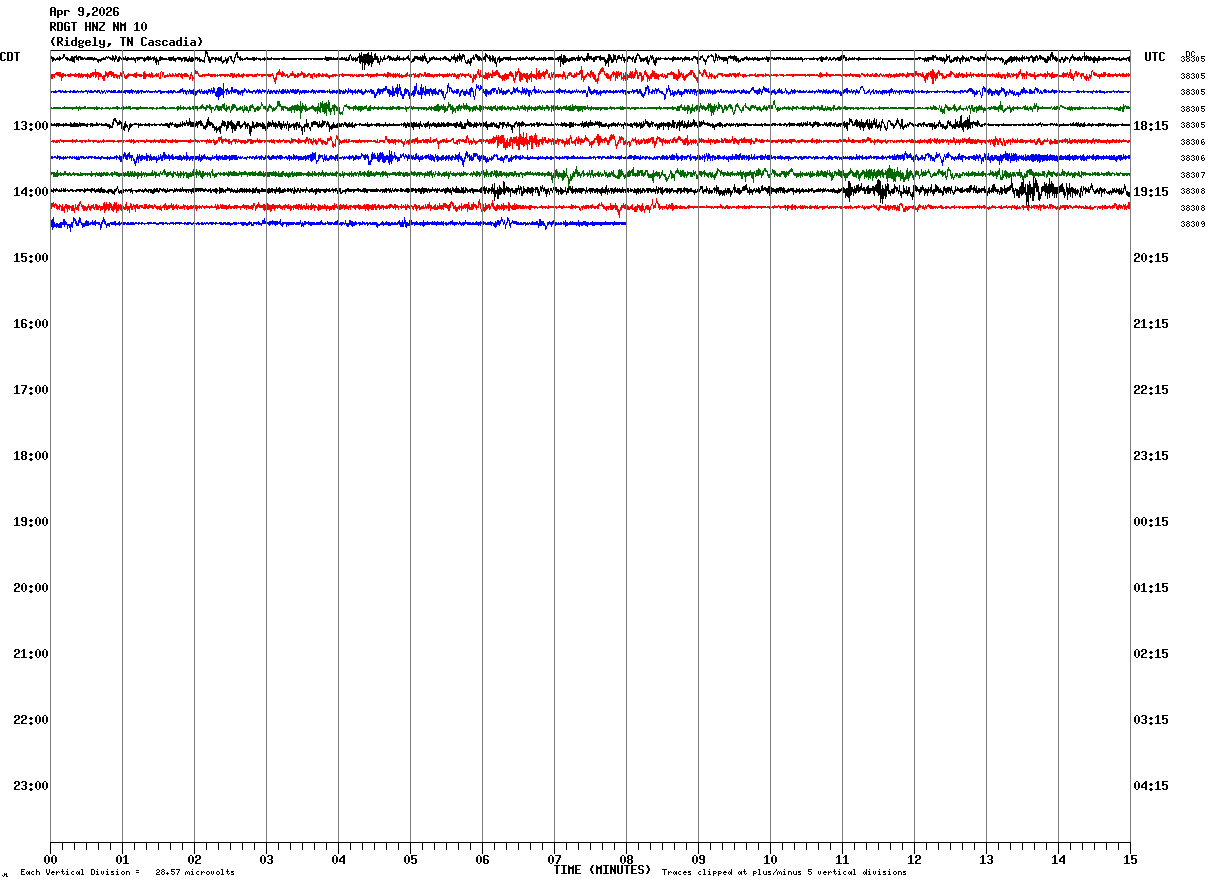Click the "UTC" timezone label
The width and height of the screenshot is (1210, 886).
coord(1155,57)
